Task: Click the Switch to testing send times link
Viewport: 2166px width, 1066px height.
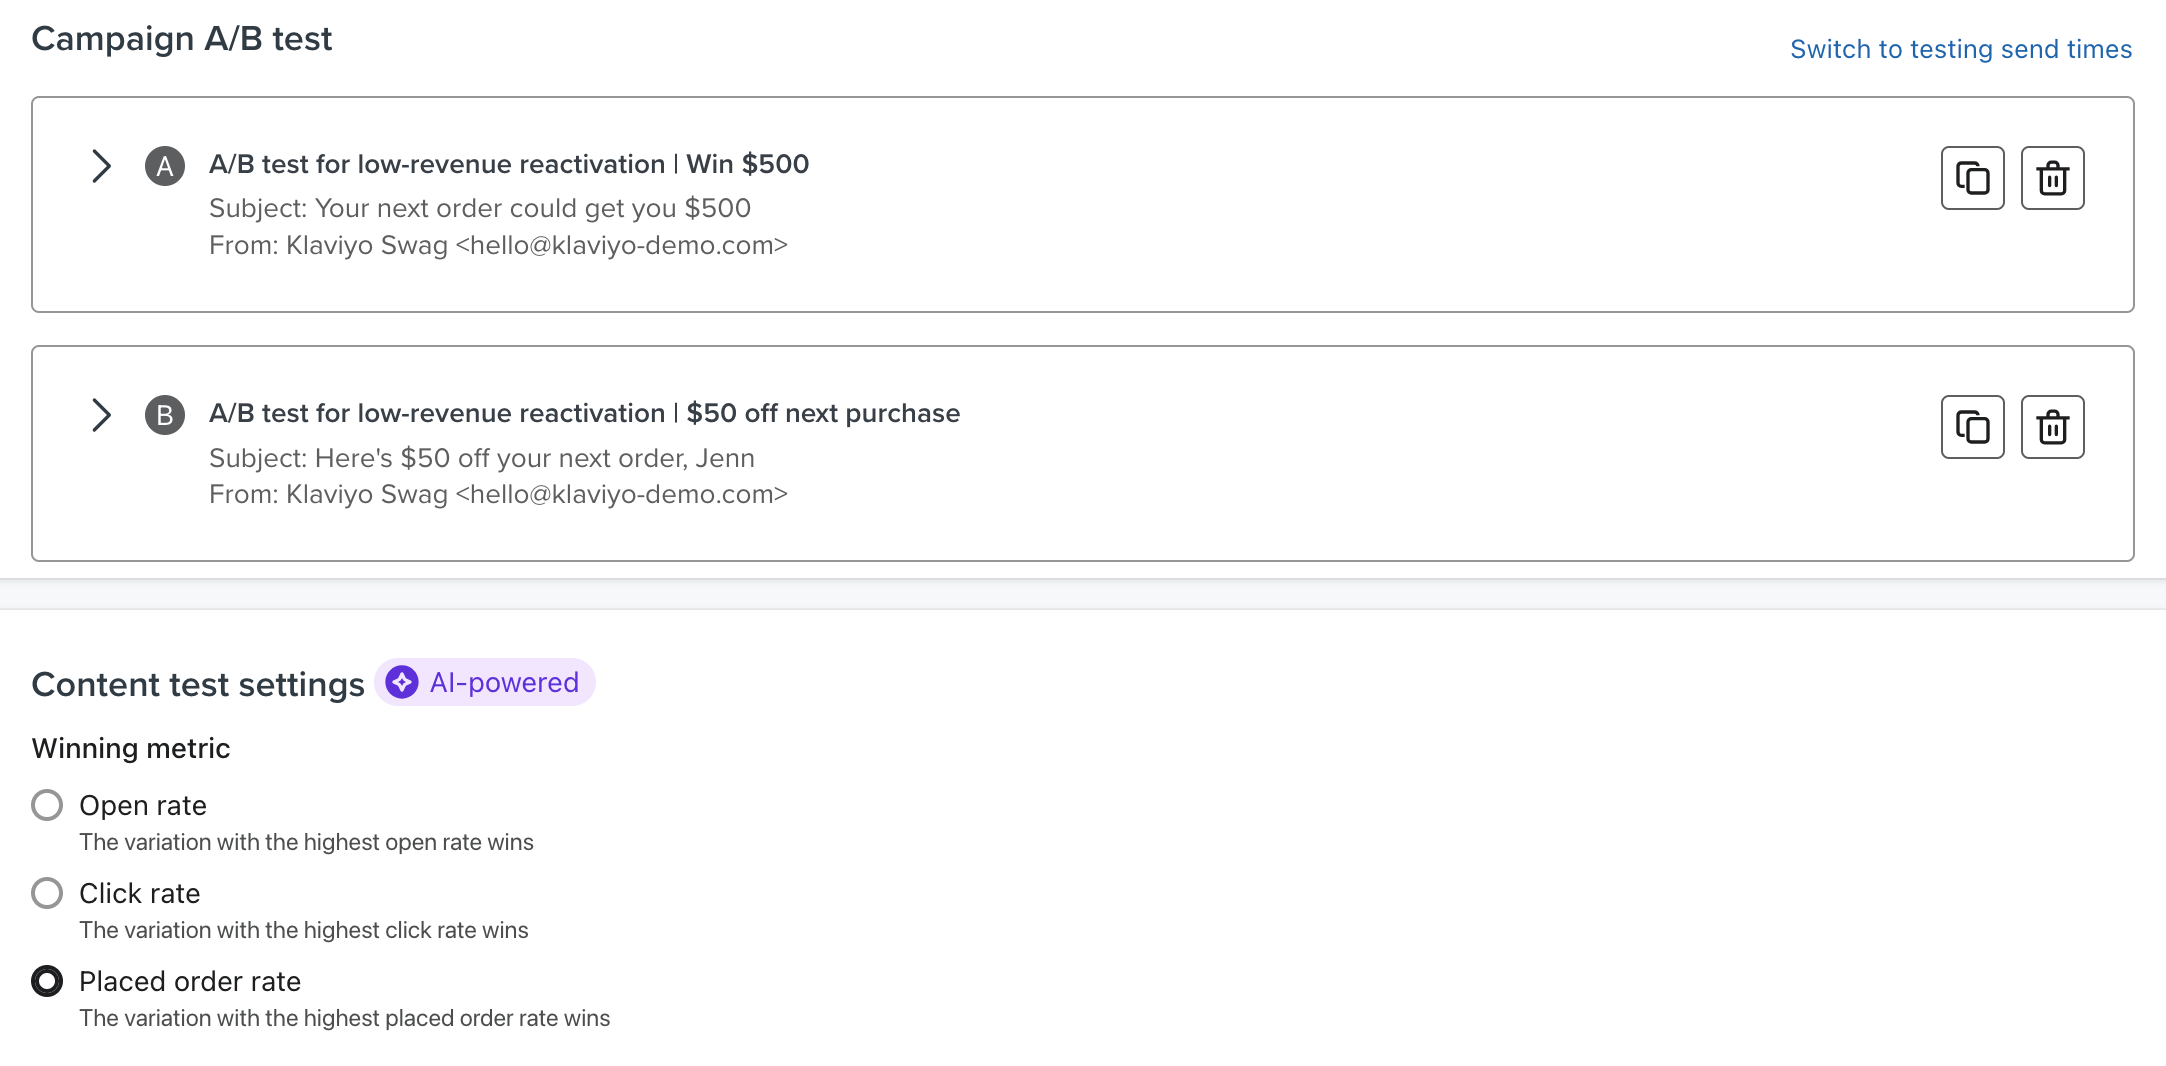Action: (1960, 49)
